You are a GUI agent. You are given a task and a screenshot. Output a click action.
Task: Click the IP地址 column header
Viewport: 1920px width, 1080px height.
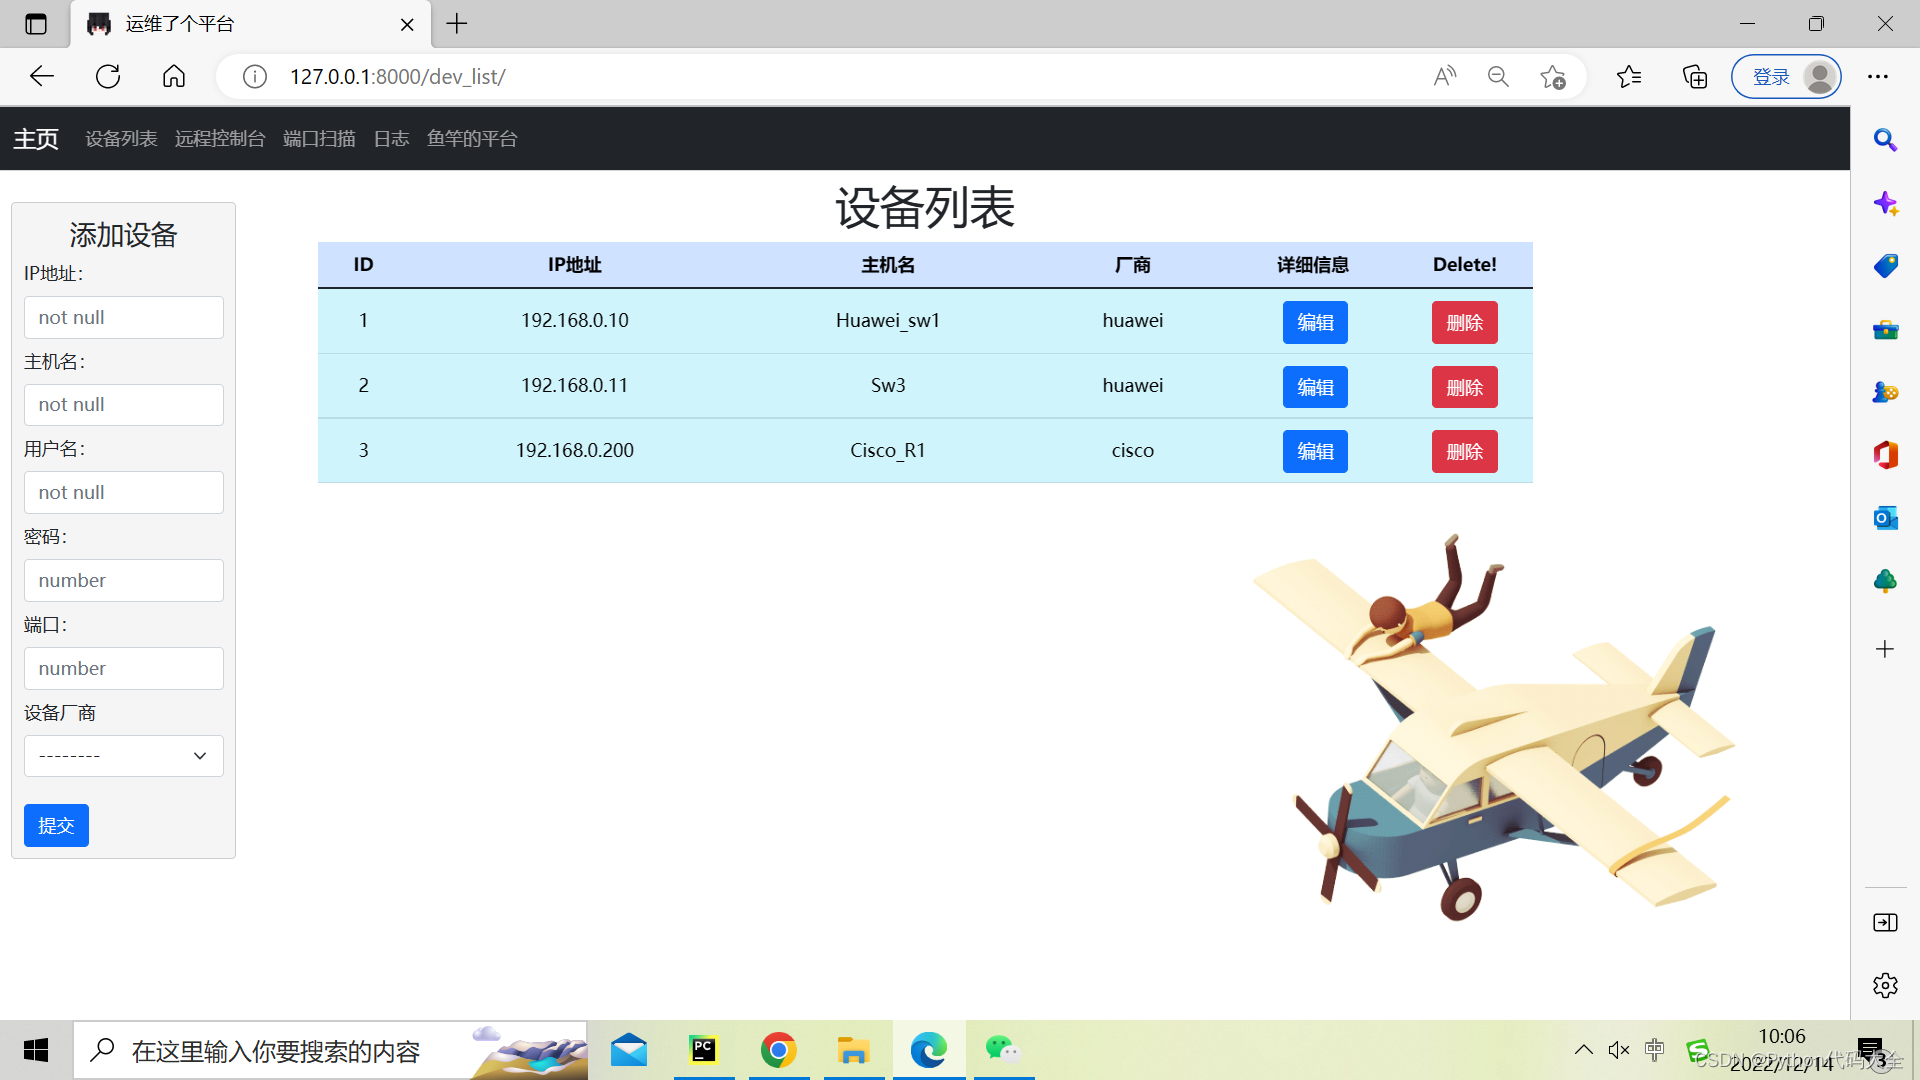[x=575, y=265]
